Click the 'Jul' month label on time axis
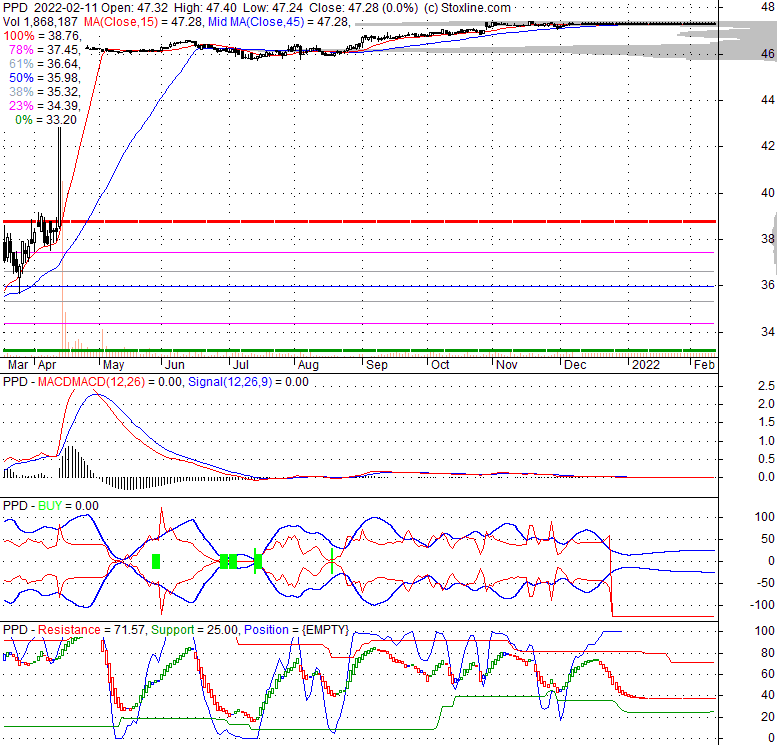The height and width of the screenshot is (746, 778). tap(241, 365)
